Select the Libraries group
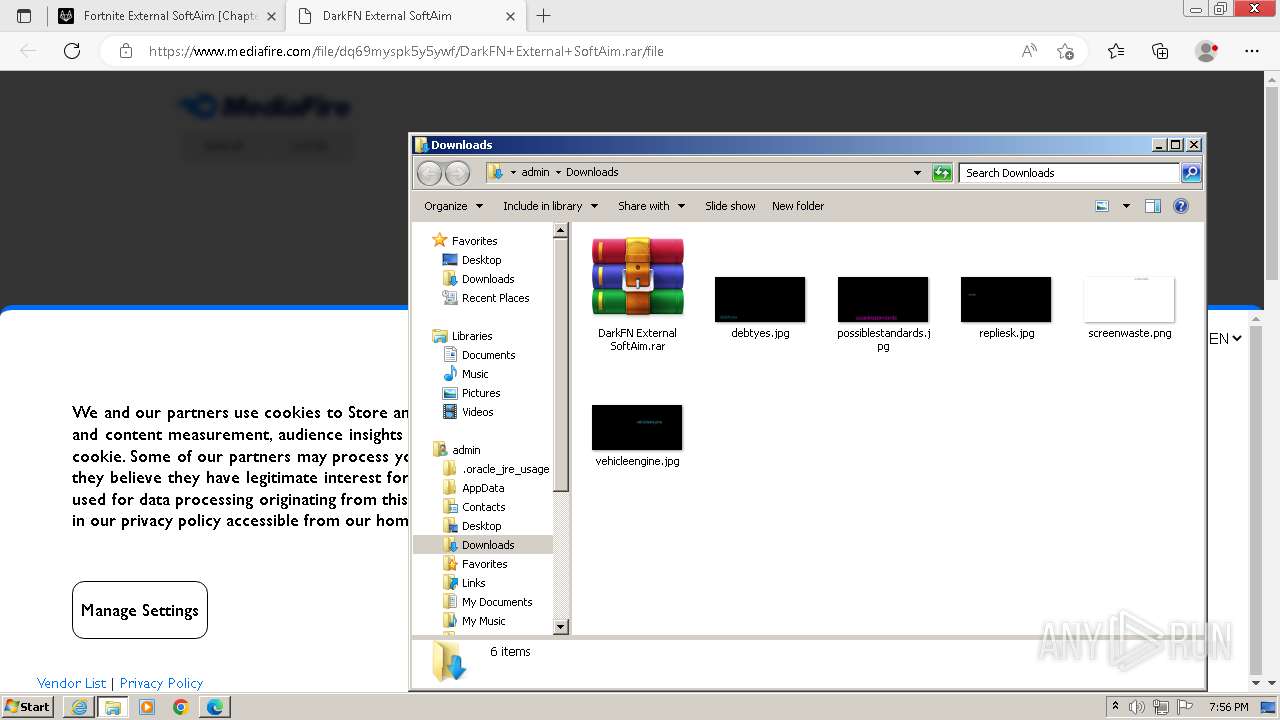 click(472, 336)
